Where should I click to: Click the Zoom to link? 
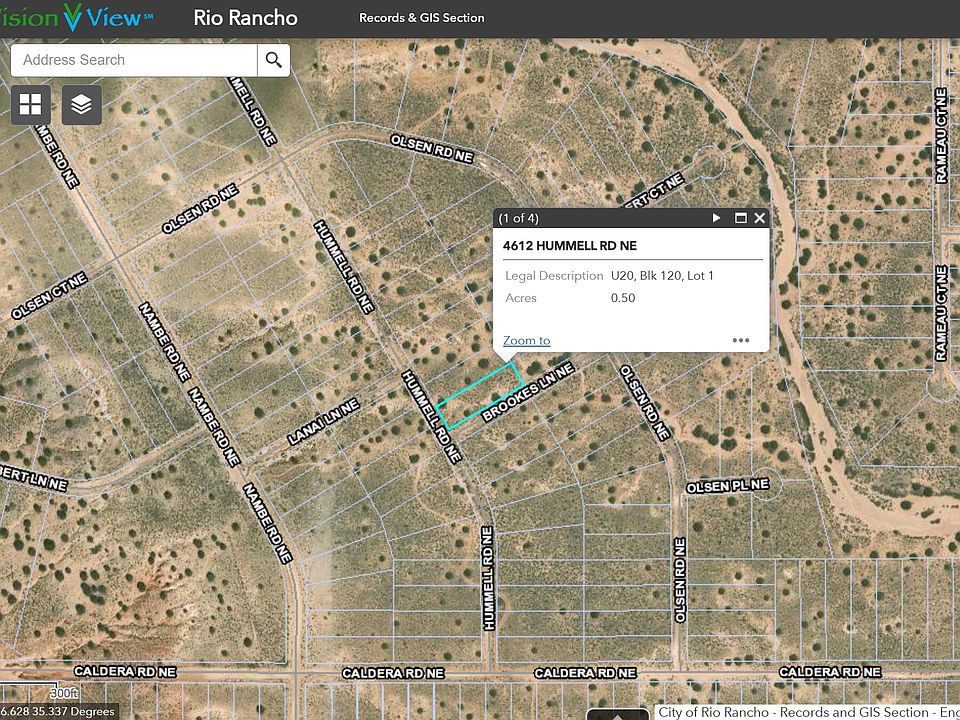pyautogui.click(x=526, y=340)
